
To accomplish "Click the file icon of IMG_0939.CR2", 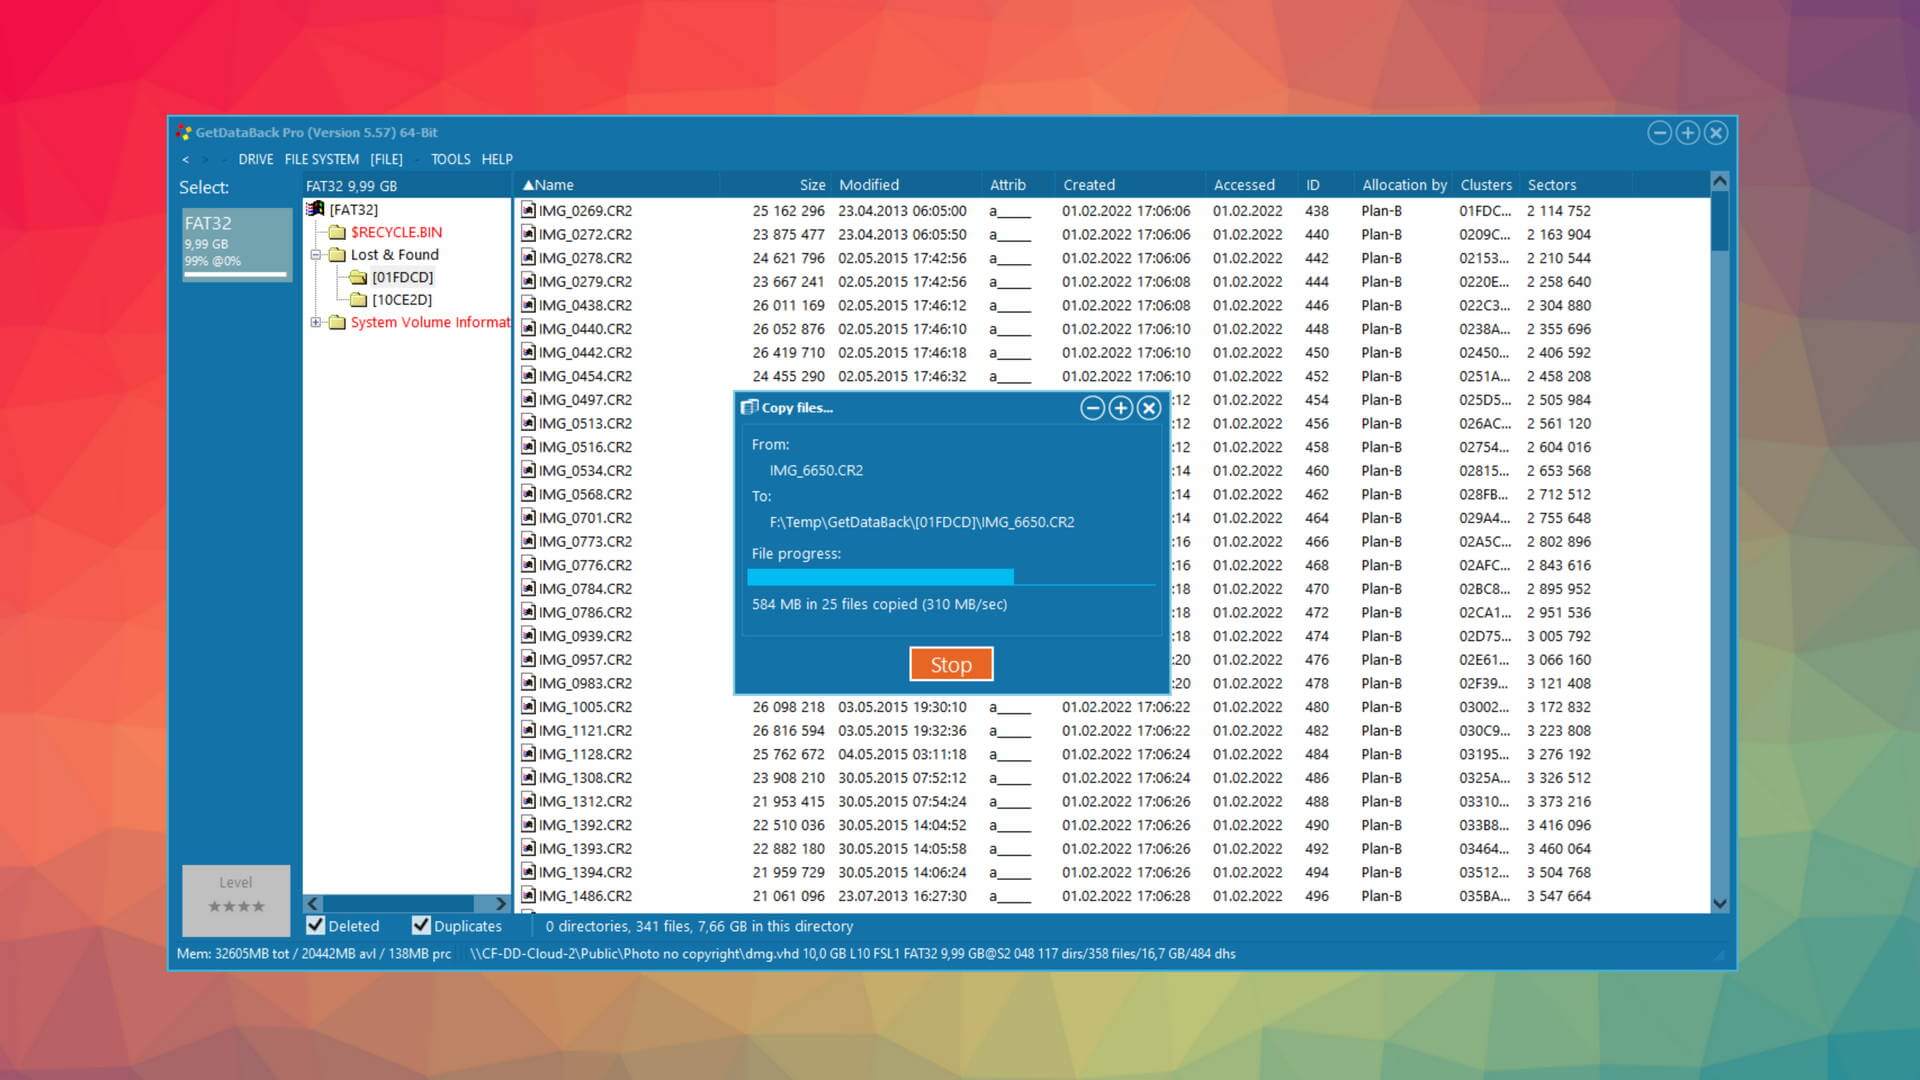I will (x=528, y=636).
